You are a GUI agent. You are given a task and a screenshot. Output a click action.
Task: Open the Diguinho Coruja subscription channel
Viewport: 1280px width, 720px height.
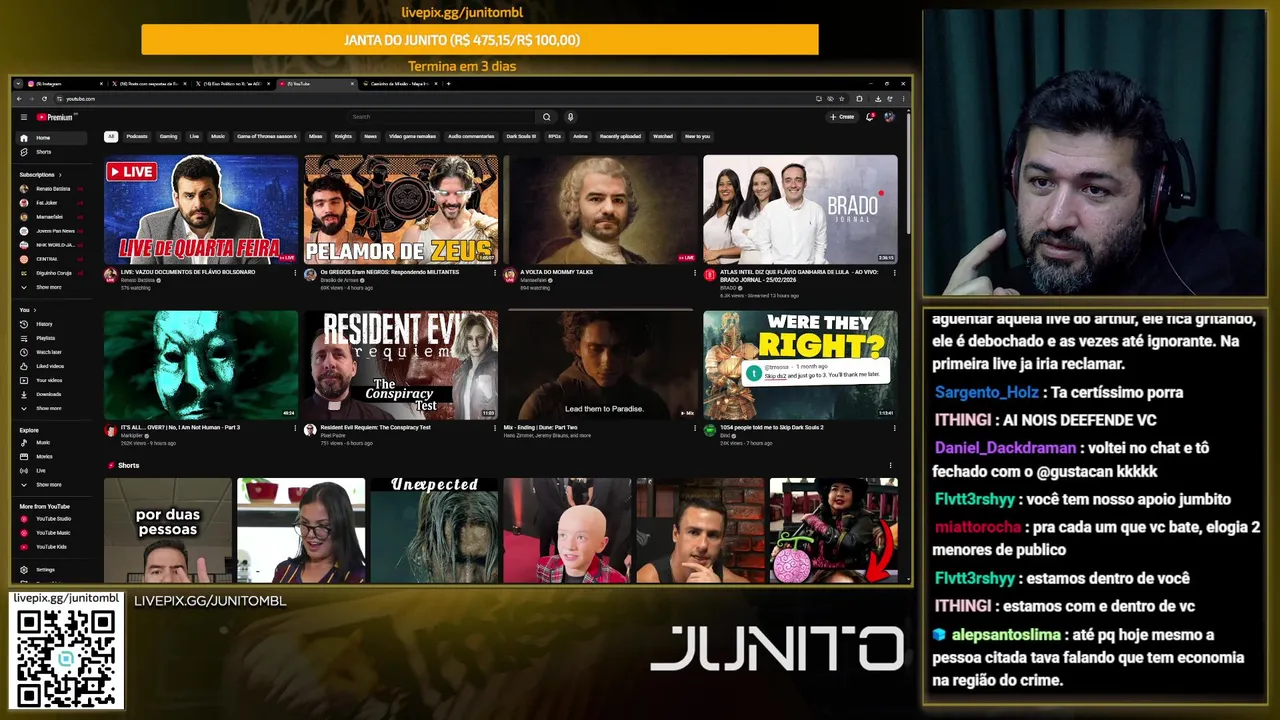click(x=52, y=272)
